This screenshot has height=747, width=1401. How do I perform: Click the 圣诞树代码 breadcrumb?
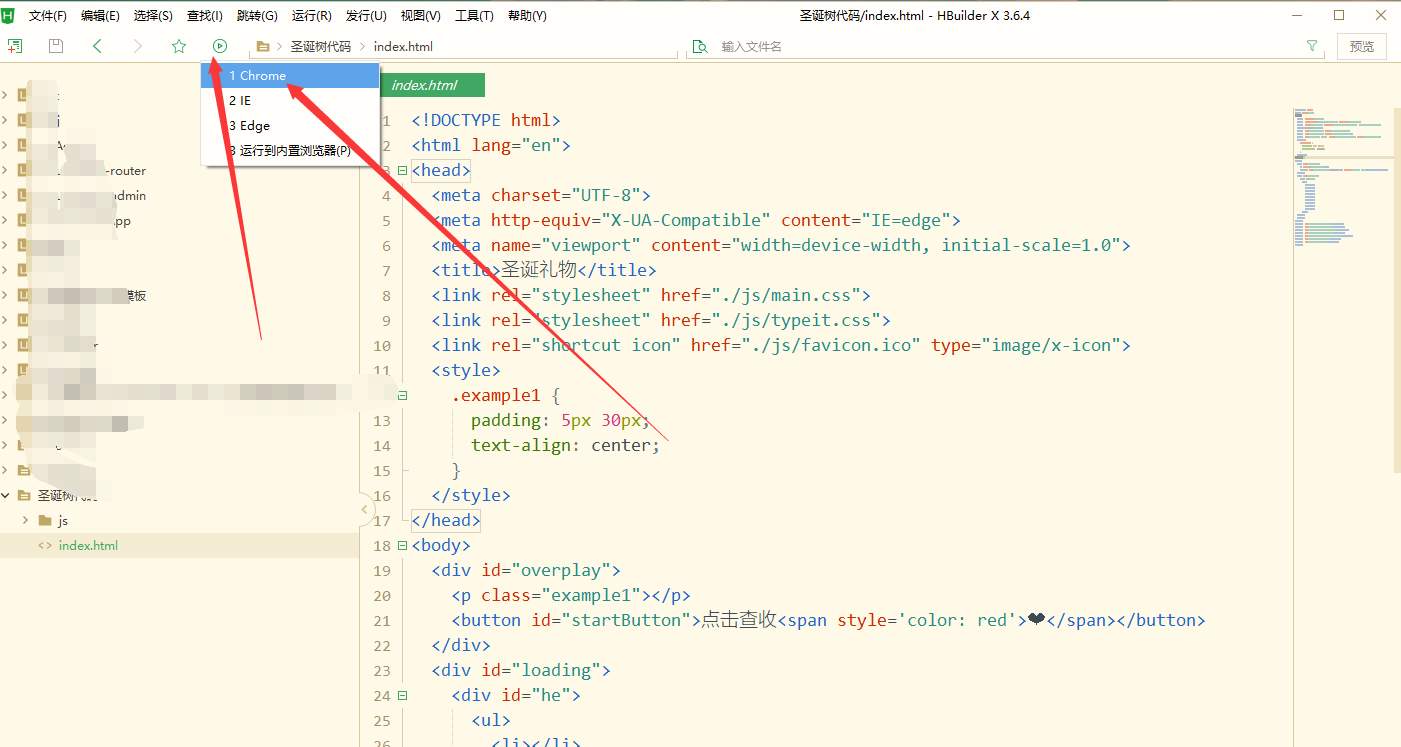(321, 46)
